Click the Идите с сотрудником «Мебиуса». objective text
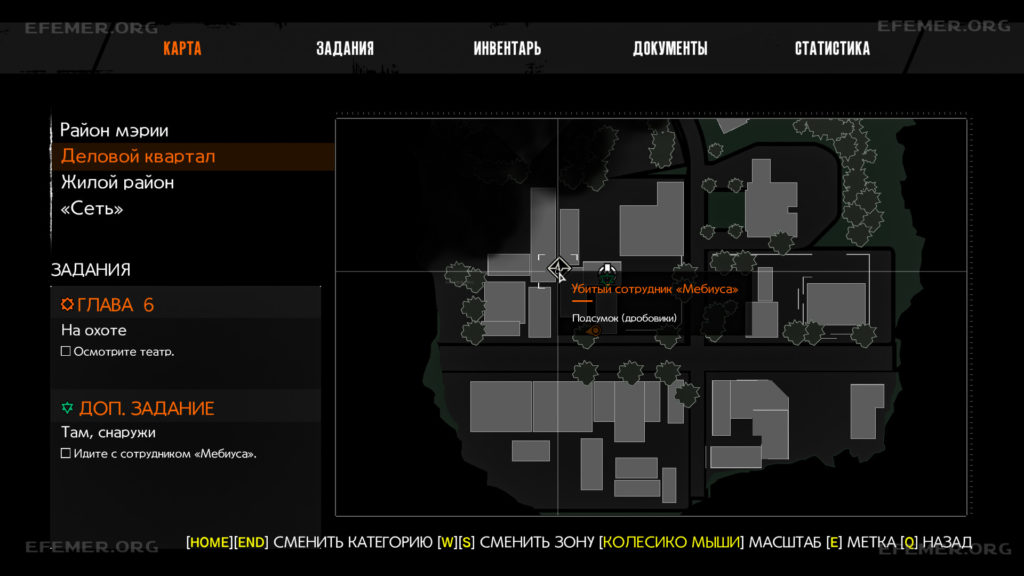1024x576 pixels. click(x=165, y=453)
